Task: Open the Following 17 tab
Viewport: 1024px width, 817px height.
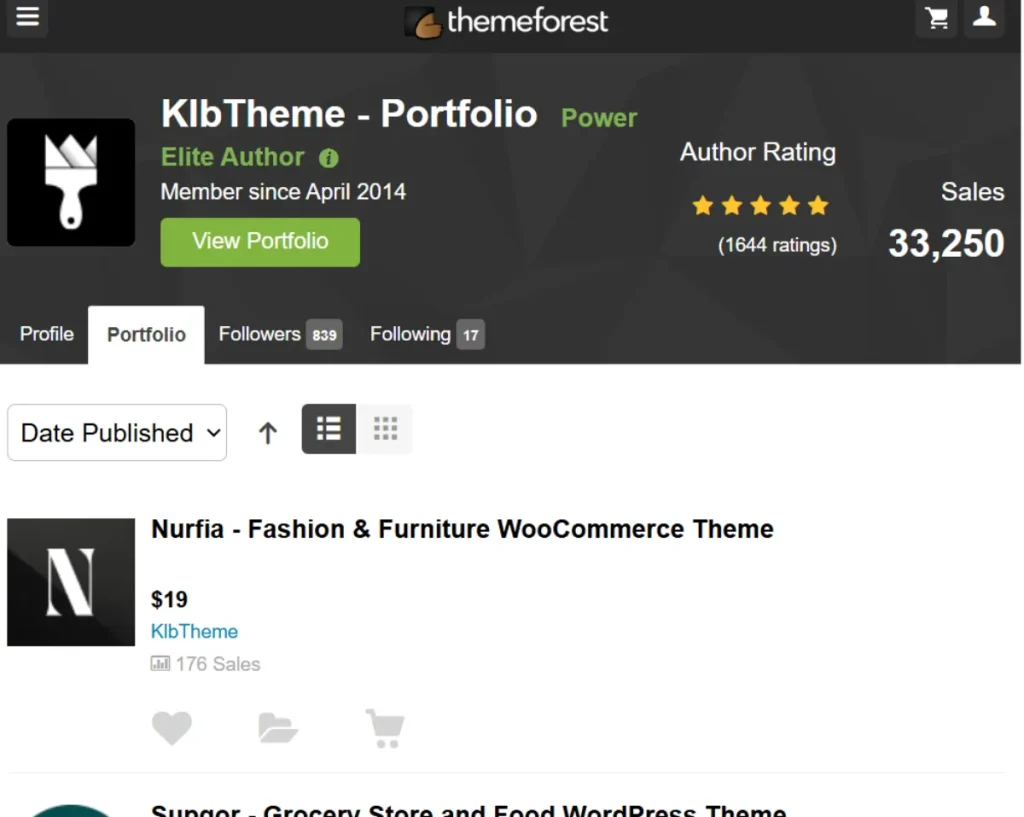Action: (x=427, y=334)
